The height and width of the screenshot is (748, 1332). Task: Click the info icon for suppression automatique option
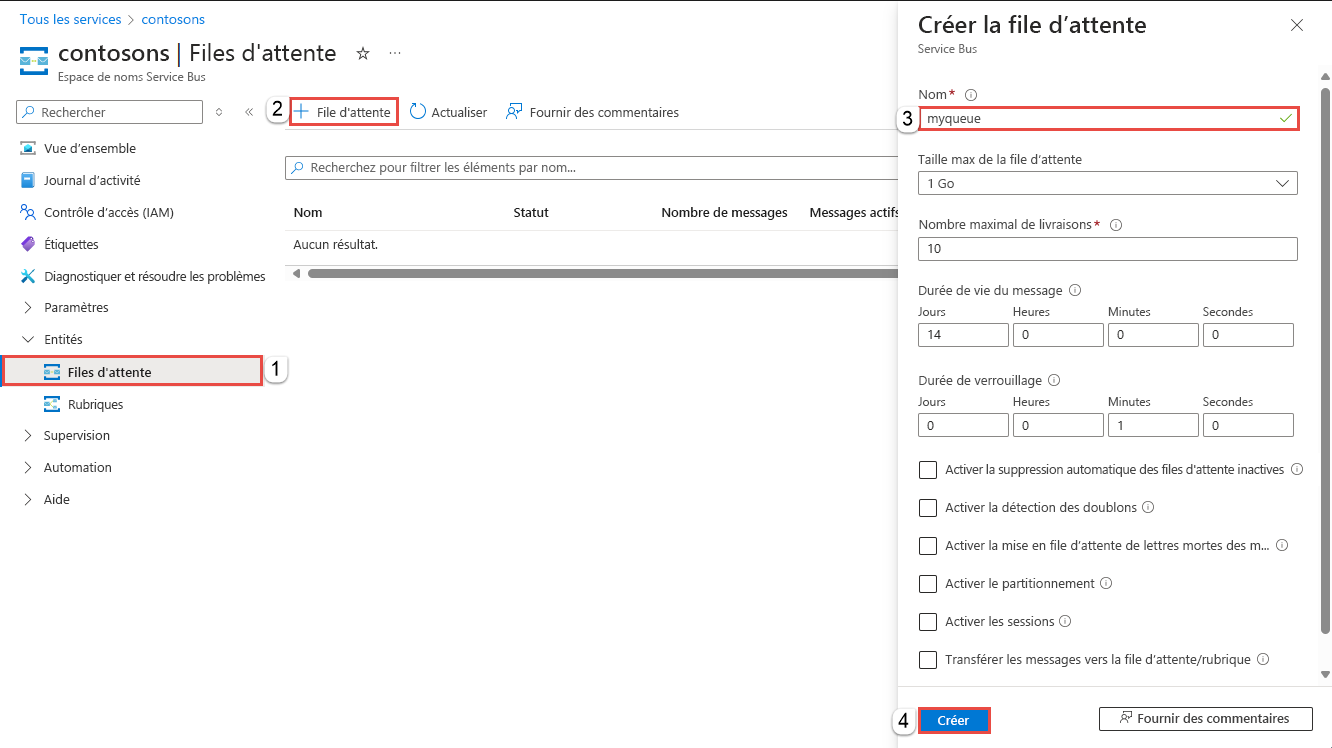[1297, 469]
